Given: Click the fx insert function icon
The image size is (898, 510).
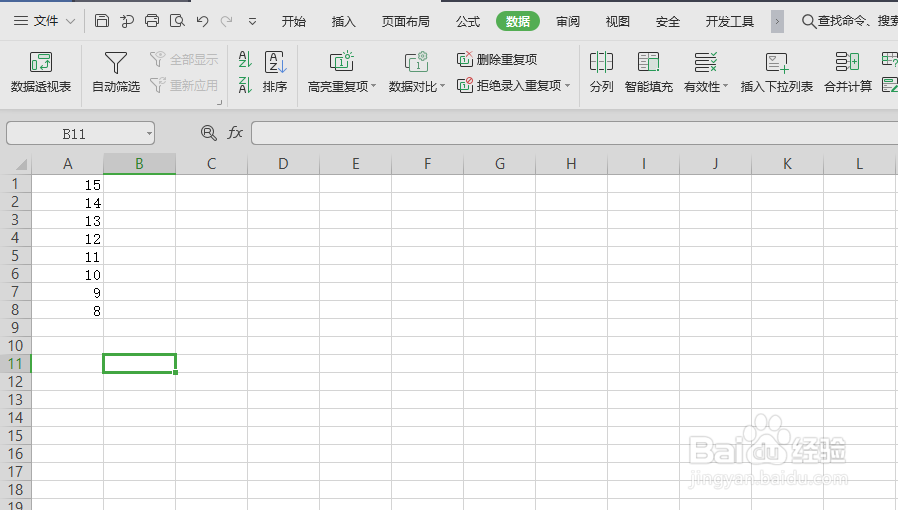Looking at the screenshot, I should 235,133.
